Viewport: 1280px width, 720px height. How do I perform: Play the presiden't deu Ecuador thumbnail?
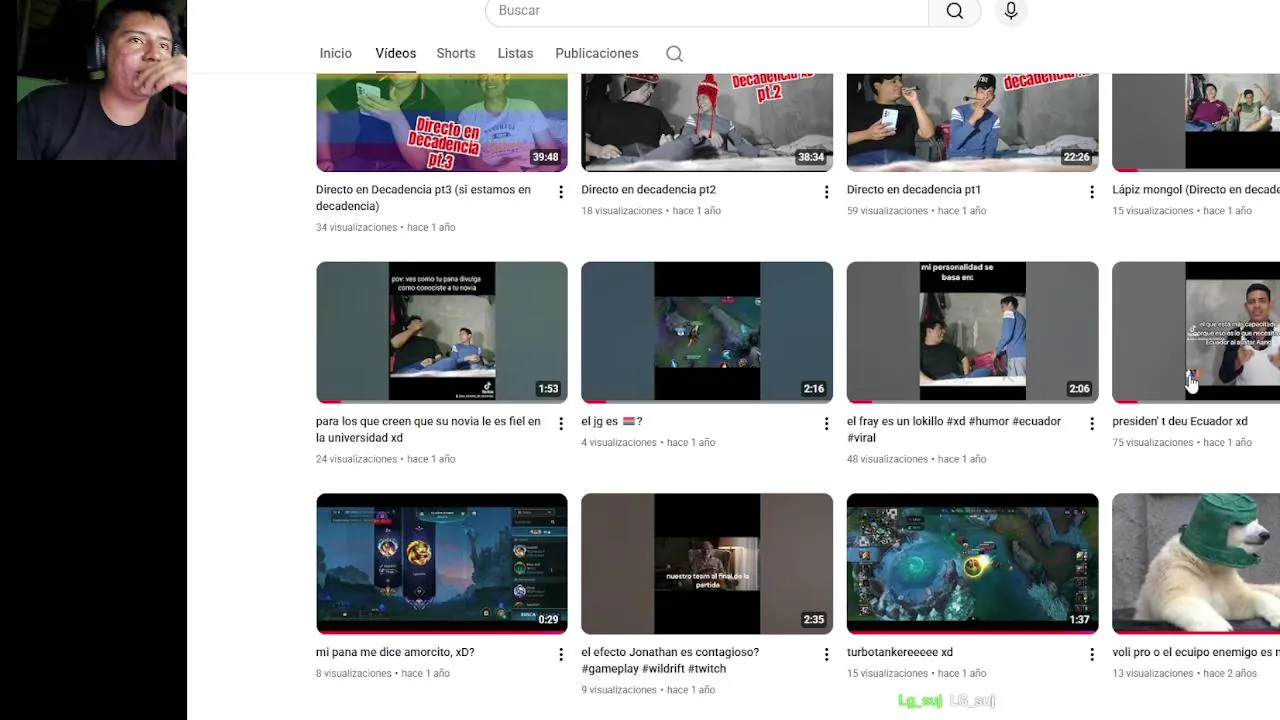click(x=1196, y=332)
